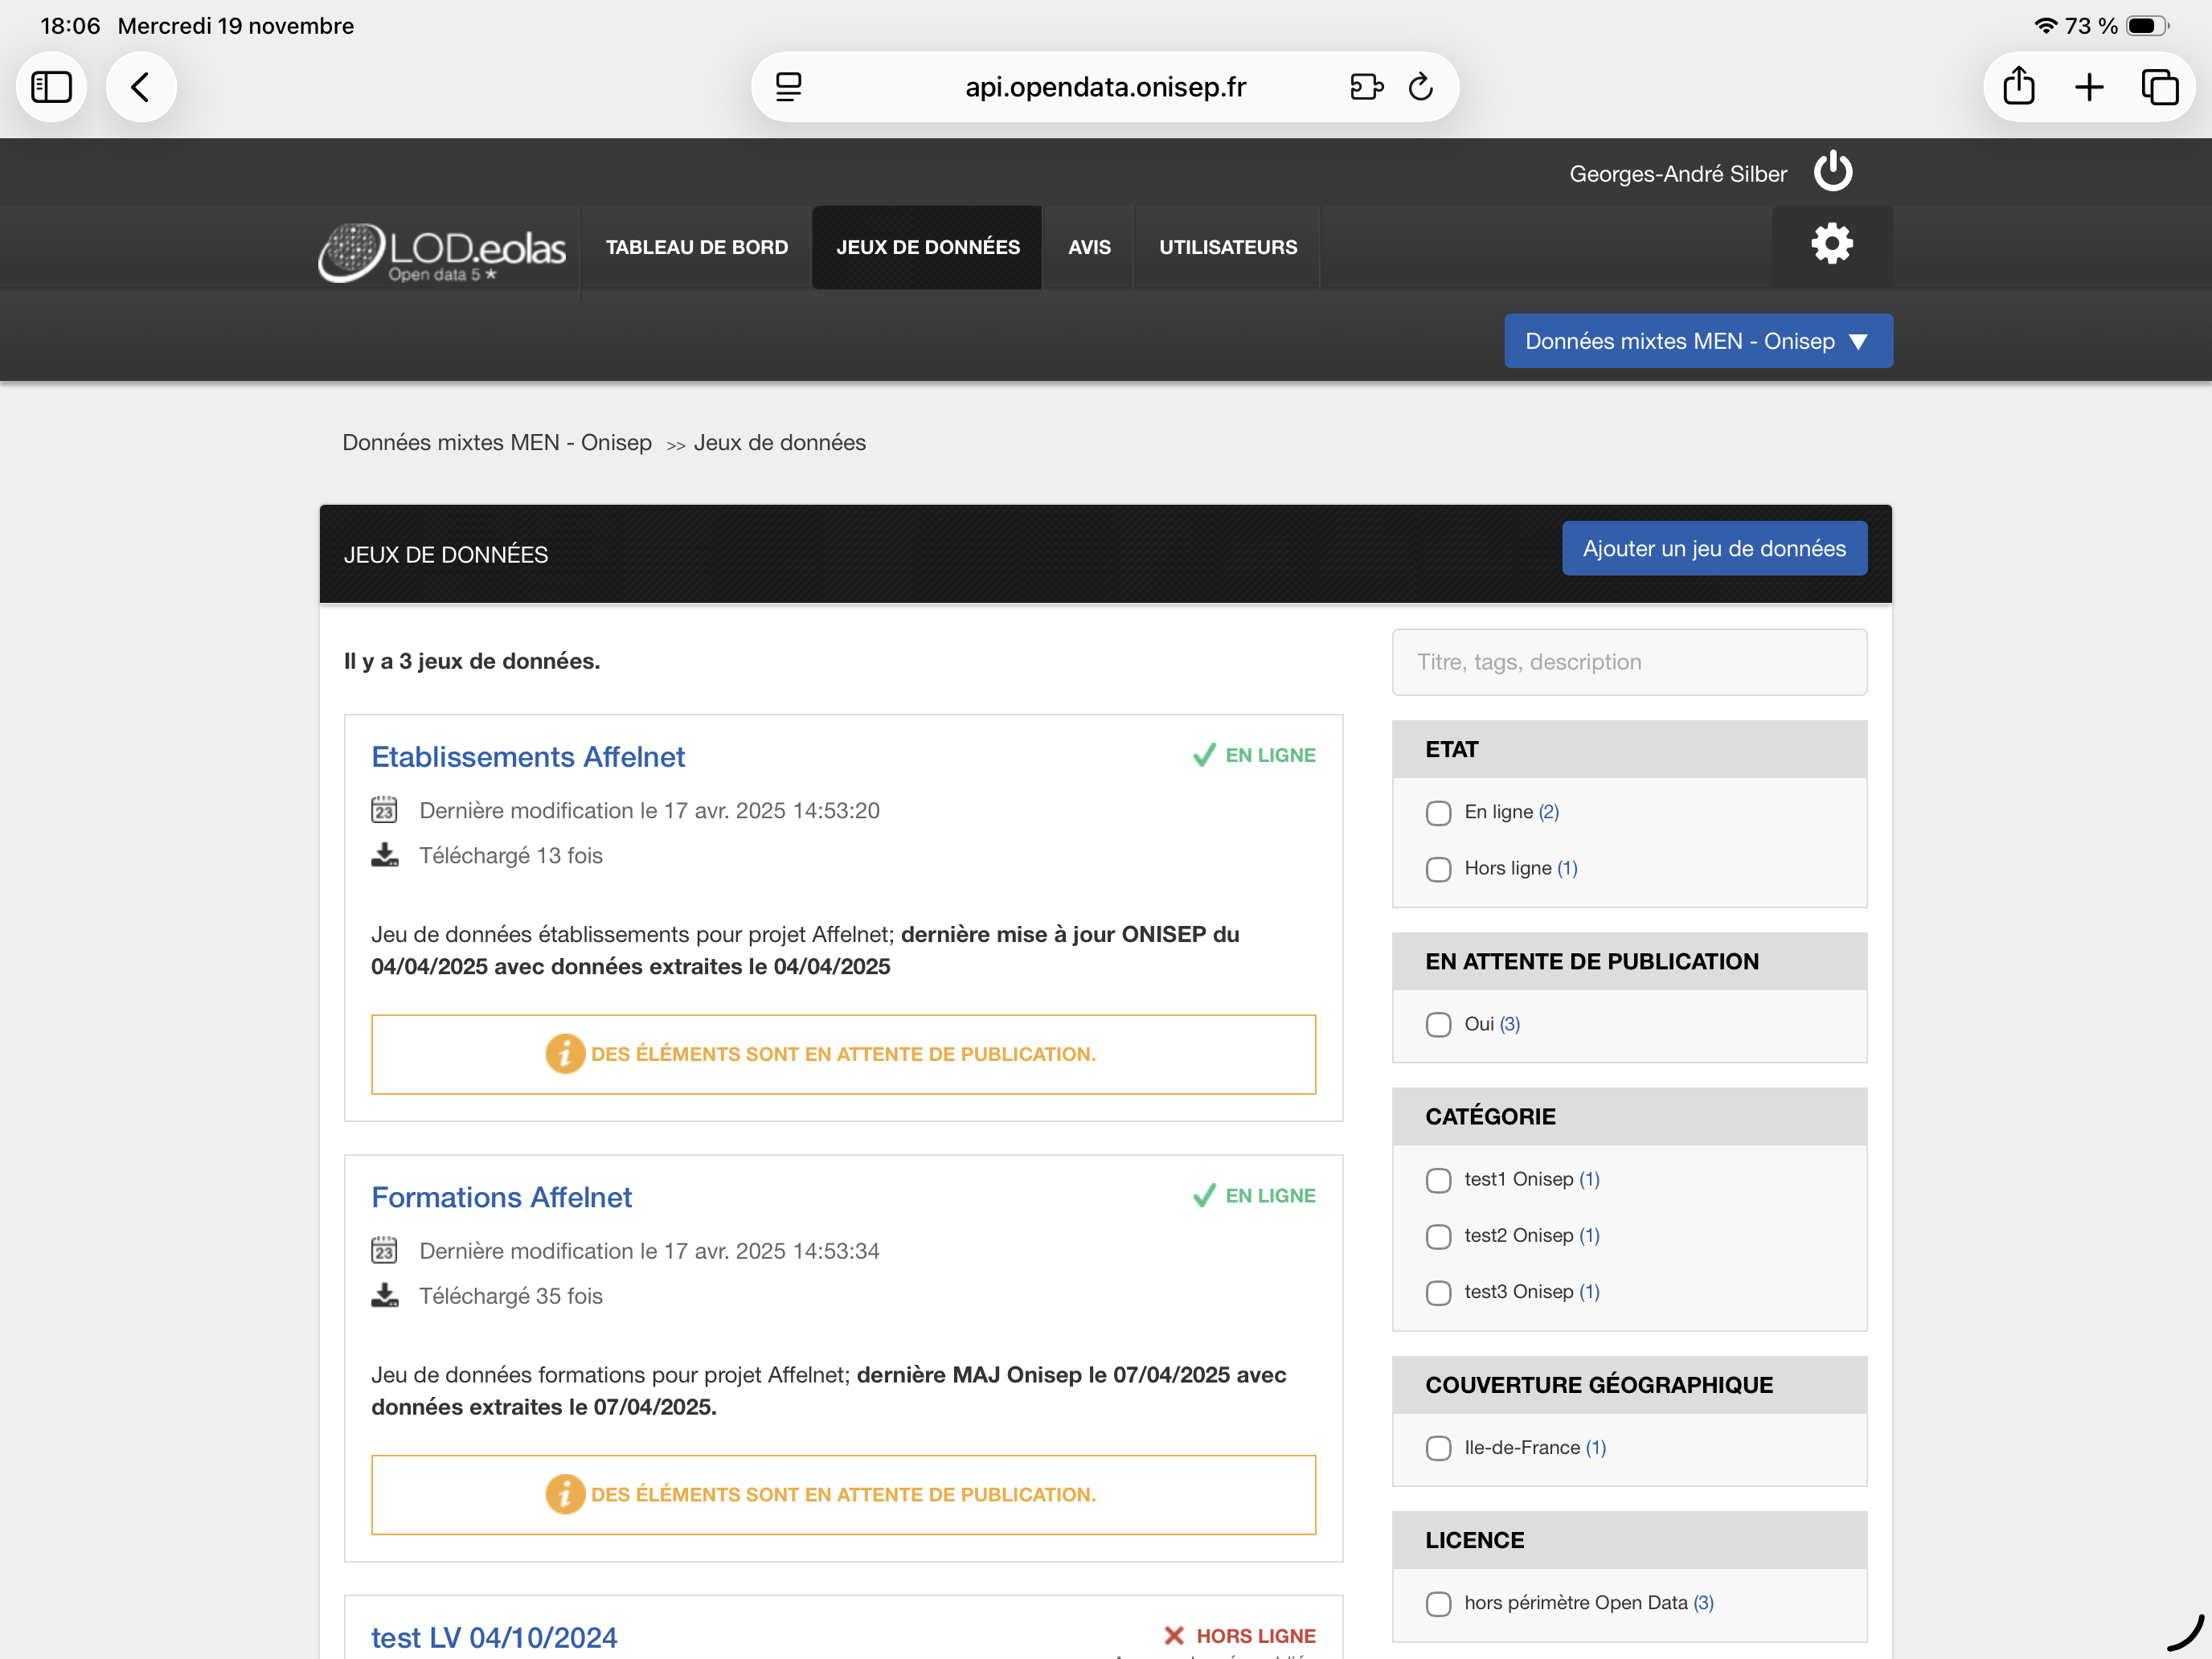The image size is (2212, 1659).
Task: Open the Tableau de bord tab
Action: coord(696,247)
